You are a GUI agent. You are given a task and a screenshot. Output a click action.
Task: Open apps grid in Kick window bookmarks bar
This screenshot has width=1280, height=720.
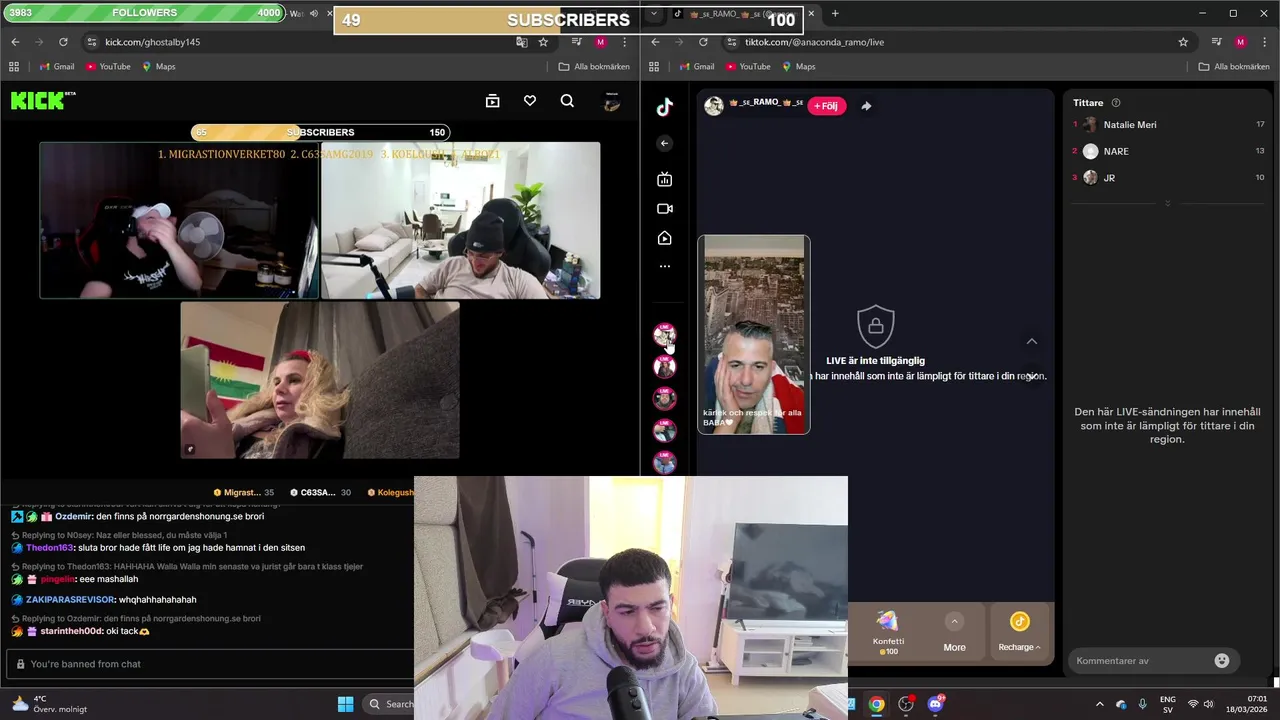pyautogui.click(x=14, y=66)
